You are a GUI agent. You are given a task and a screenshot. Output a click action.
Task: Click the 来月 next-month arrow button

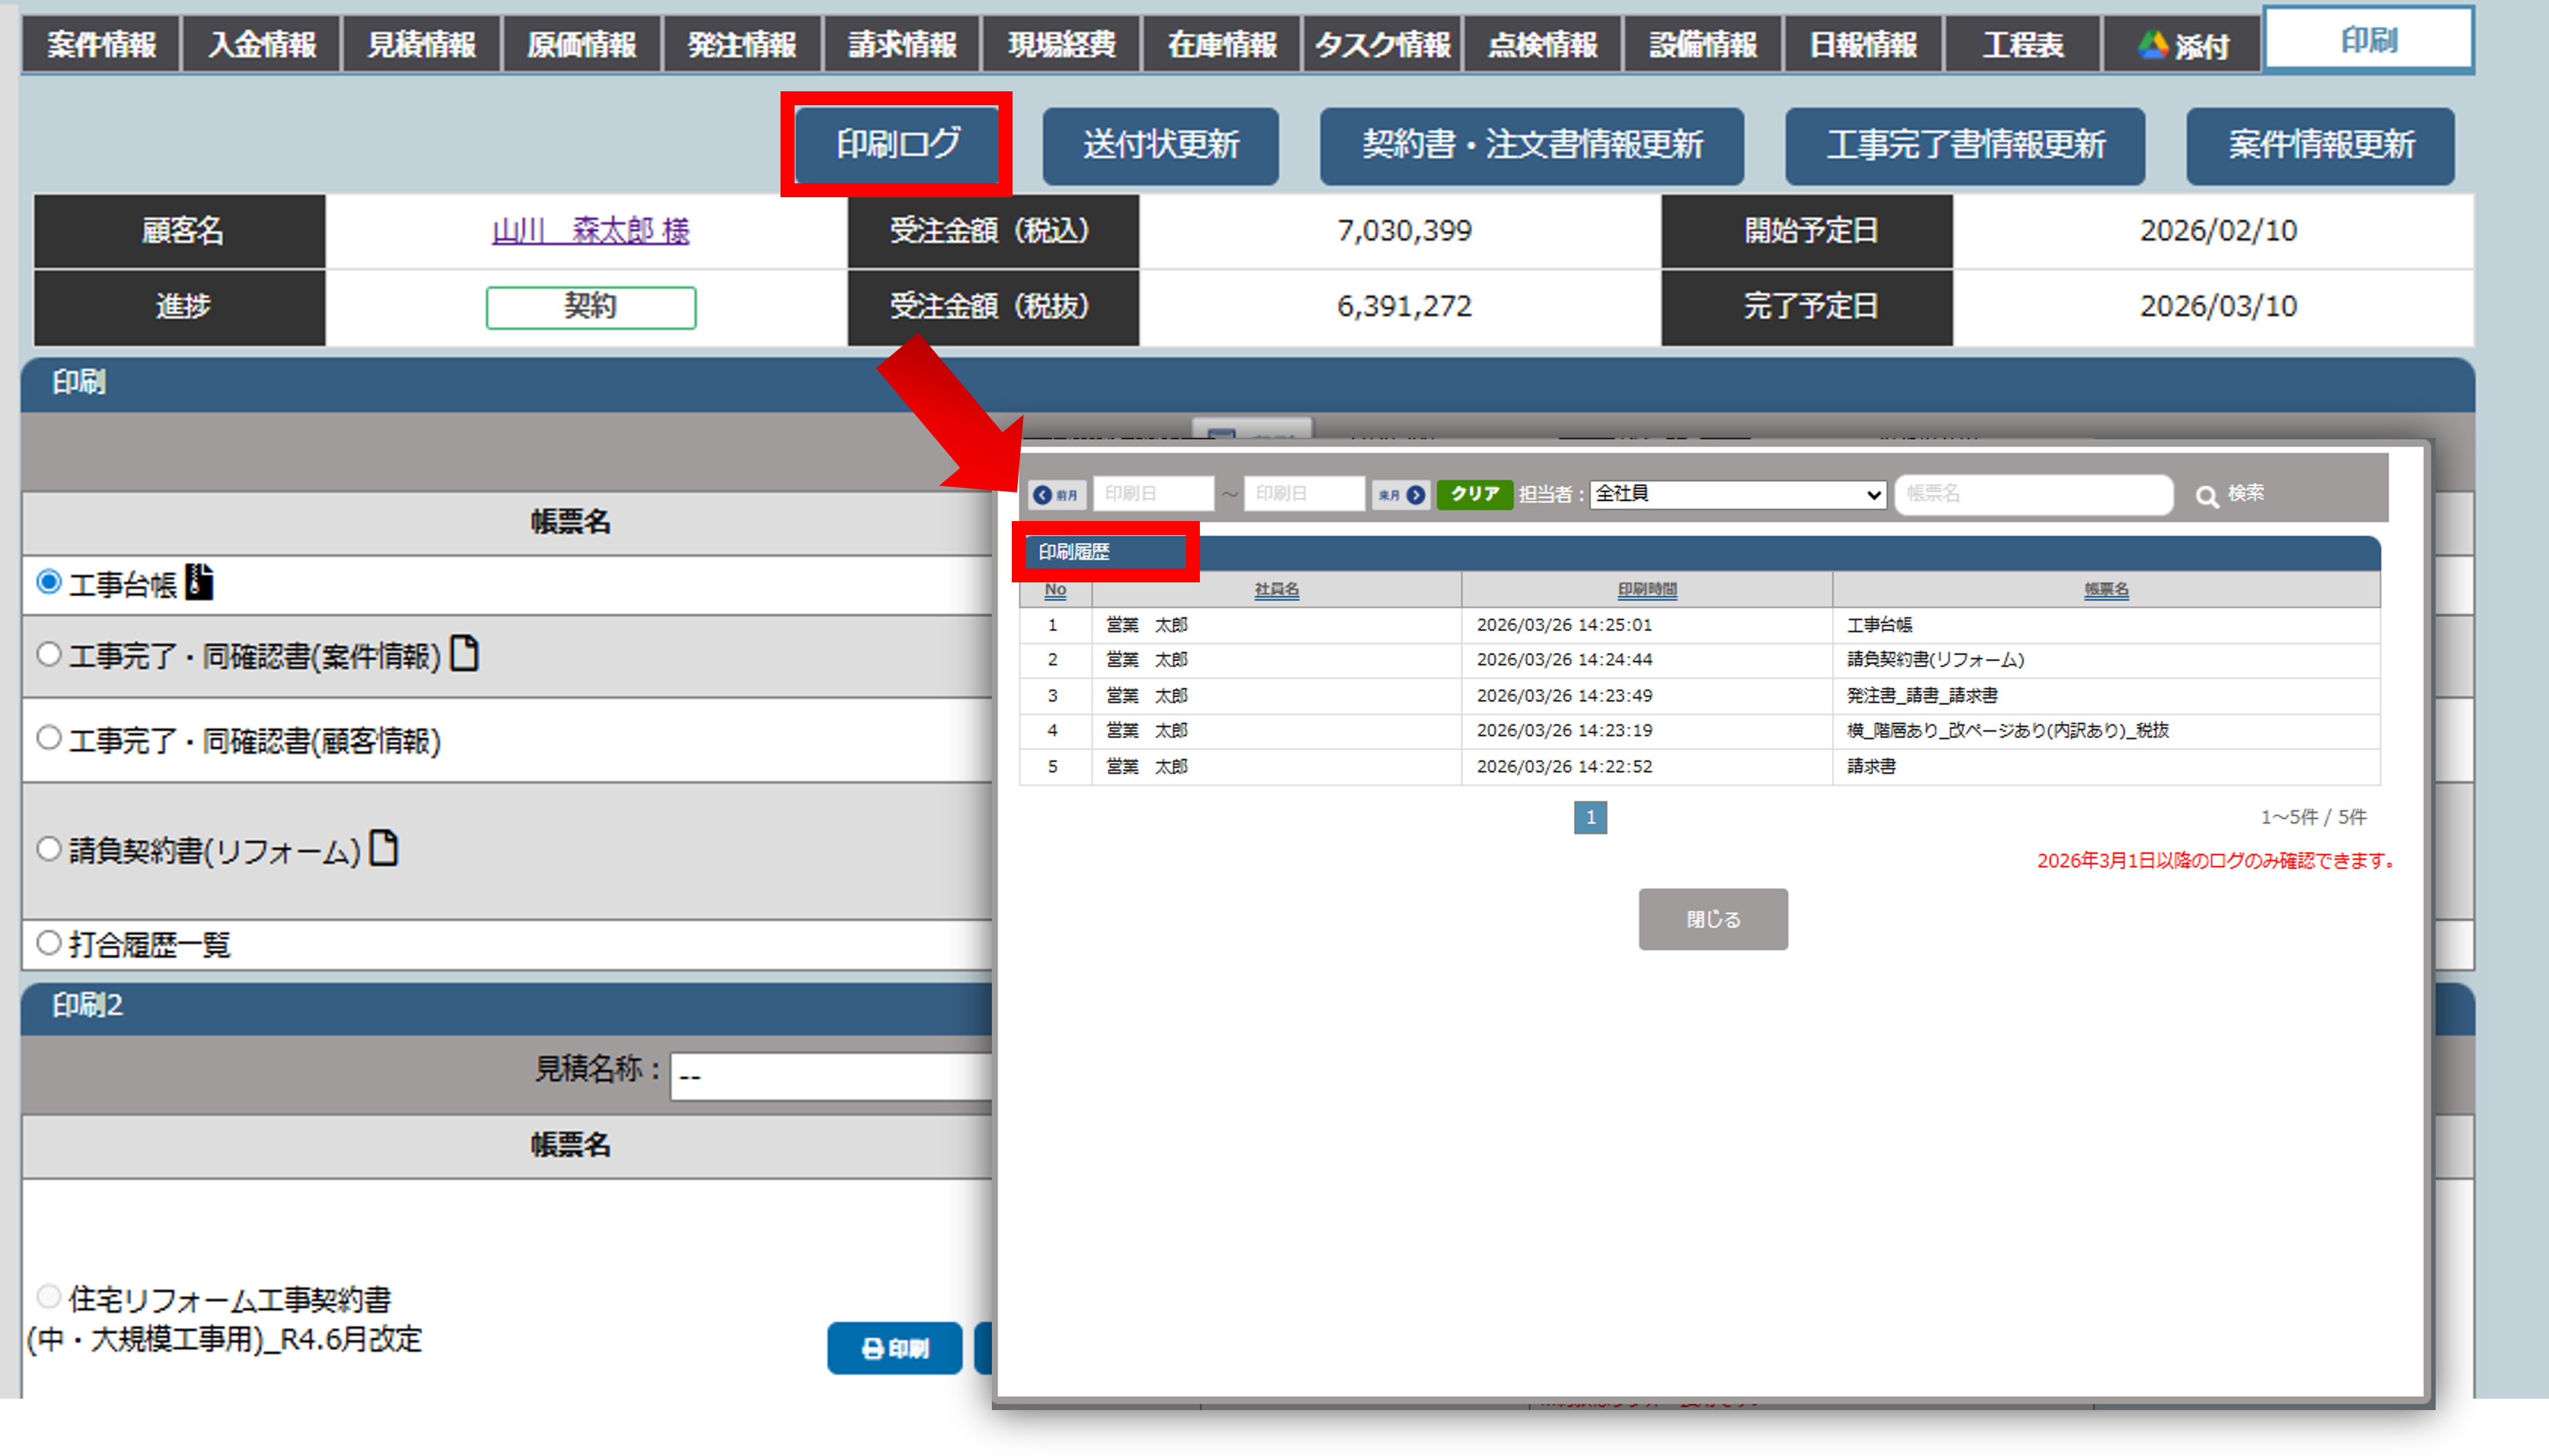coord(1400,494)
